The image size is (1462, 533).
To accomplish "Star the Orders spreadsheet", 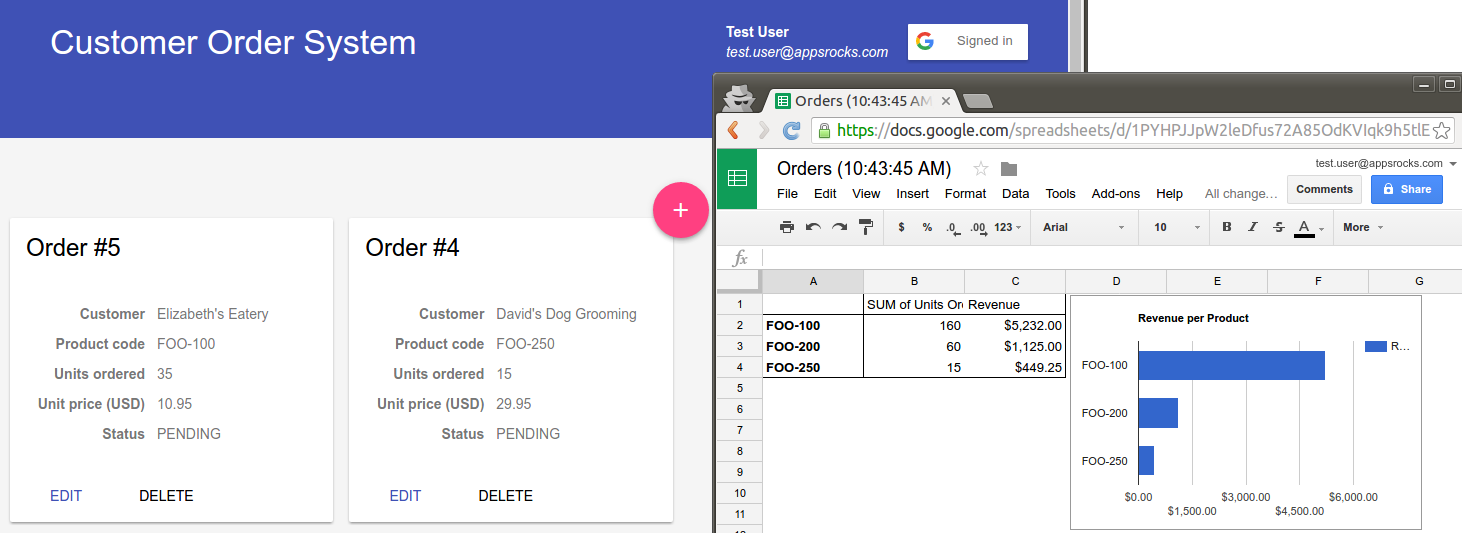I will point(981,168).
